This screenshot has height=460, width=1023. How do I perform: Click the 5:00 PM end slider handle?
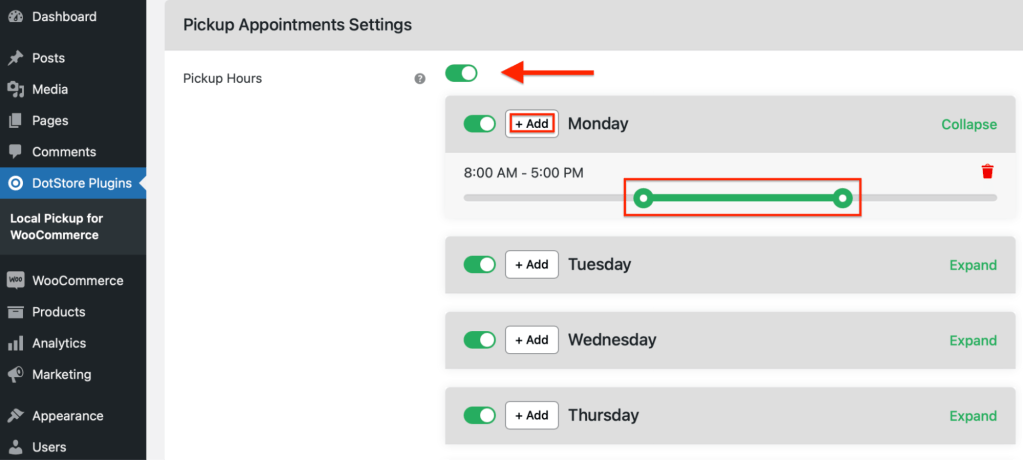click(843, 198)
